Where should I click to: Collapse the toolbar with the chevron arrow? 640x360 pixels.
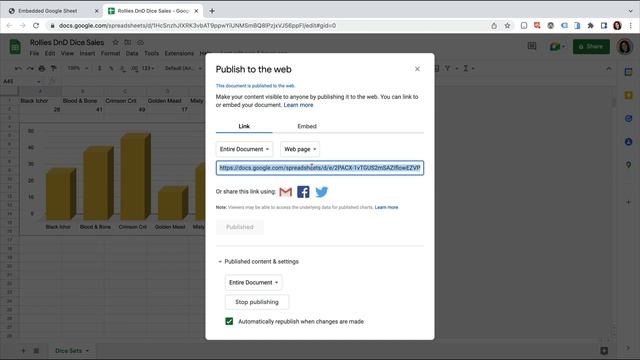click(609, 69)
